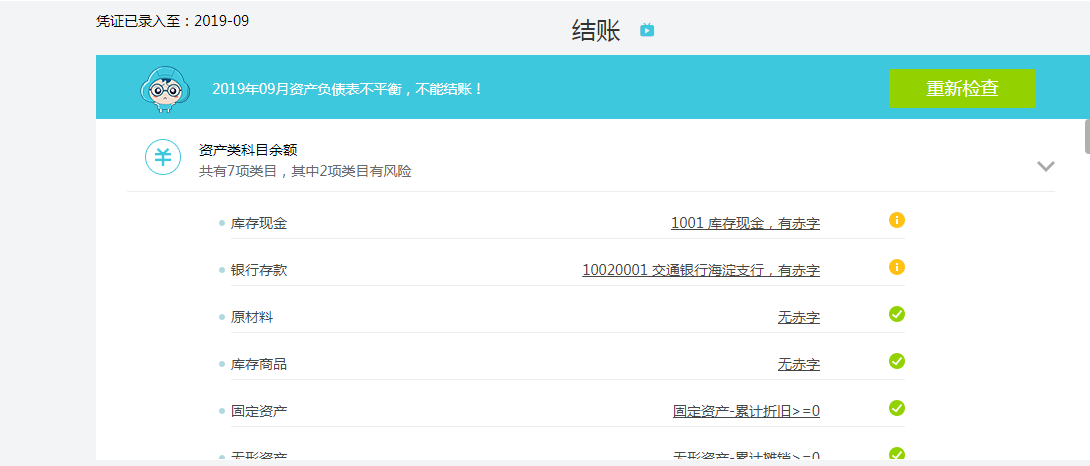
Task: Click the video tutorial icon beside 结账
Action: point(647,31)
